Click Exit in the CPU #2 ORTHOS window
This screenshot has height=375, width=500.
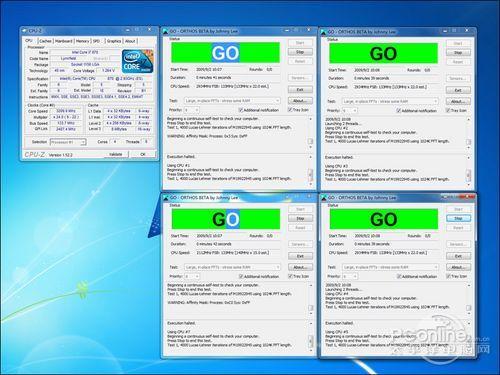click(x=458, y=90)
